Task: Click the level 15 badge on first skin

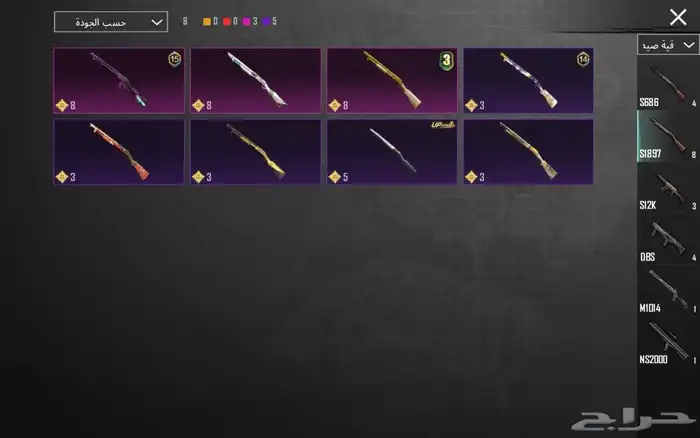Action: coord(175,59)
